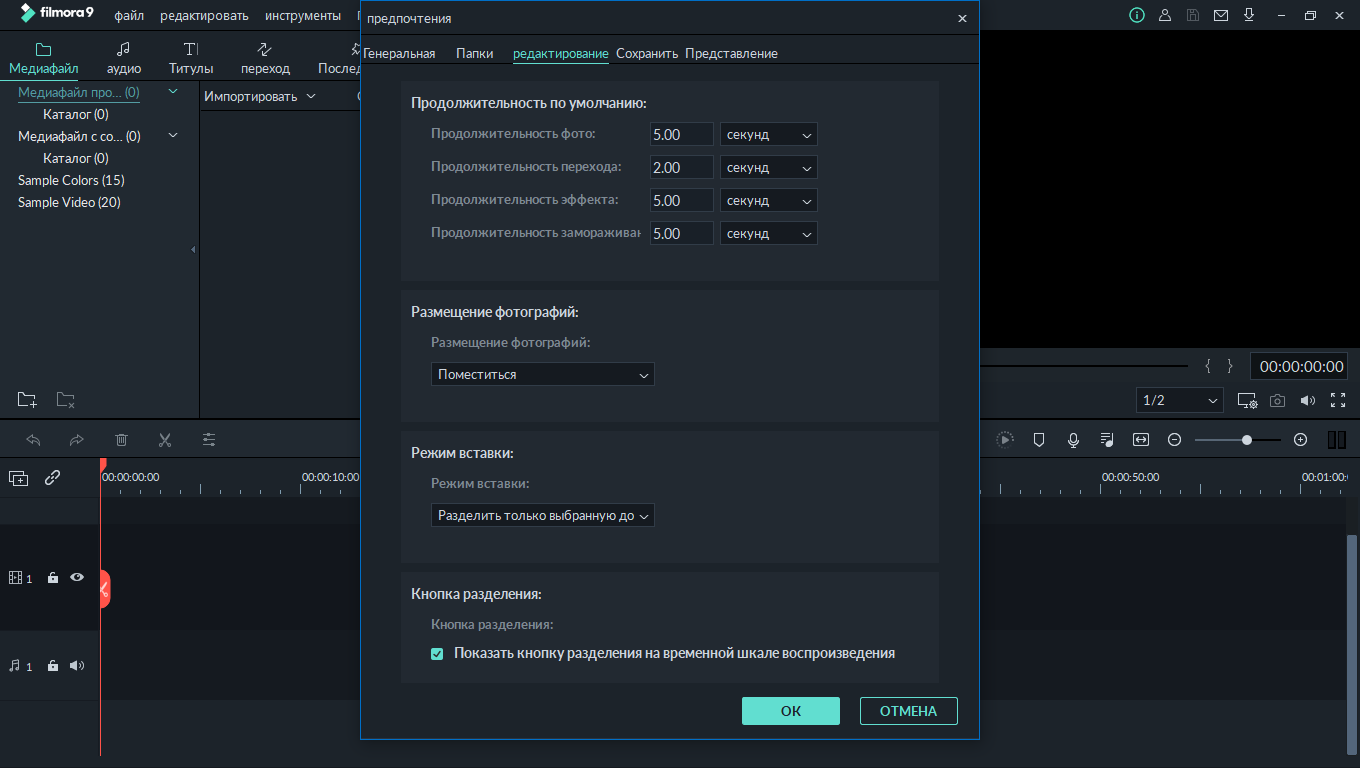Click the timeline zoom slider handle

point(1247,440)
